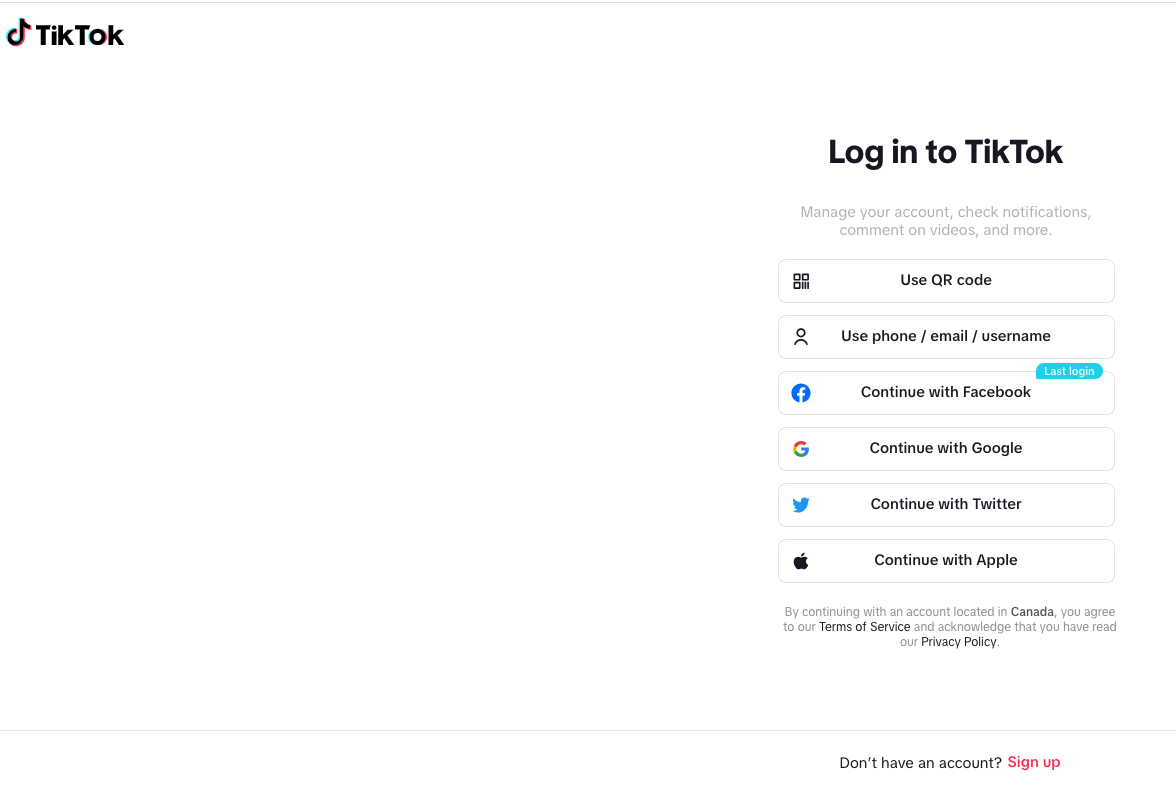Click the TikTok wordmark text in header
The image size is (1176, 794).
point(80,36)
